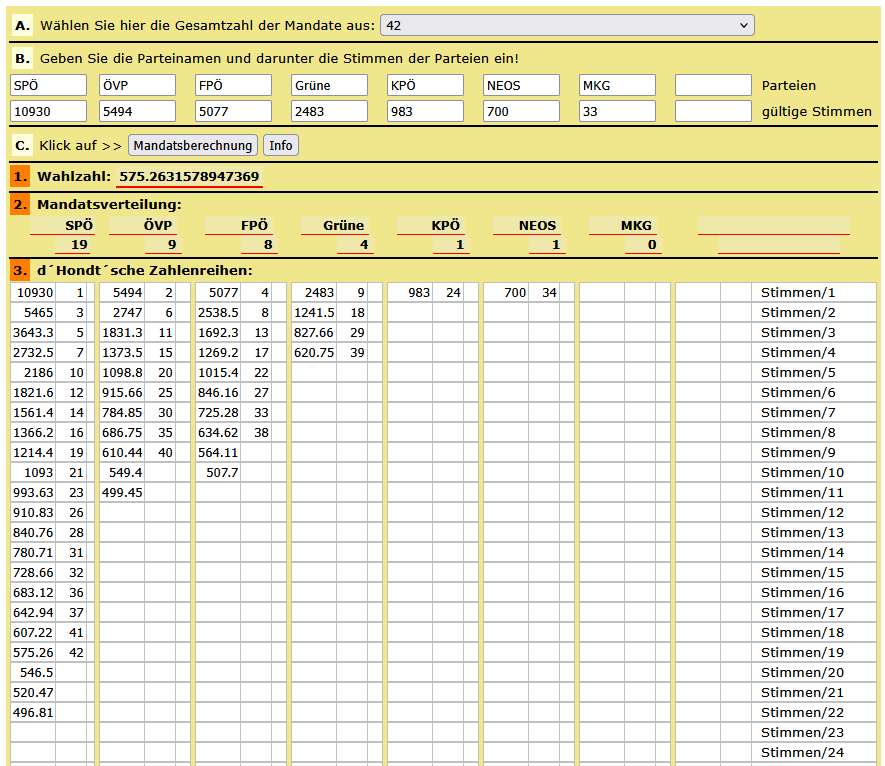Click the Mandatsberechnung button
885x766 pixels.
[193, 146]
